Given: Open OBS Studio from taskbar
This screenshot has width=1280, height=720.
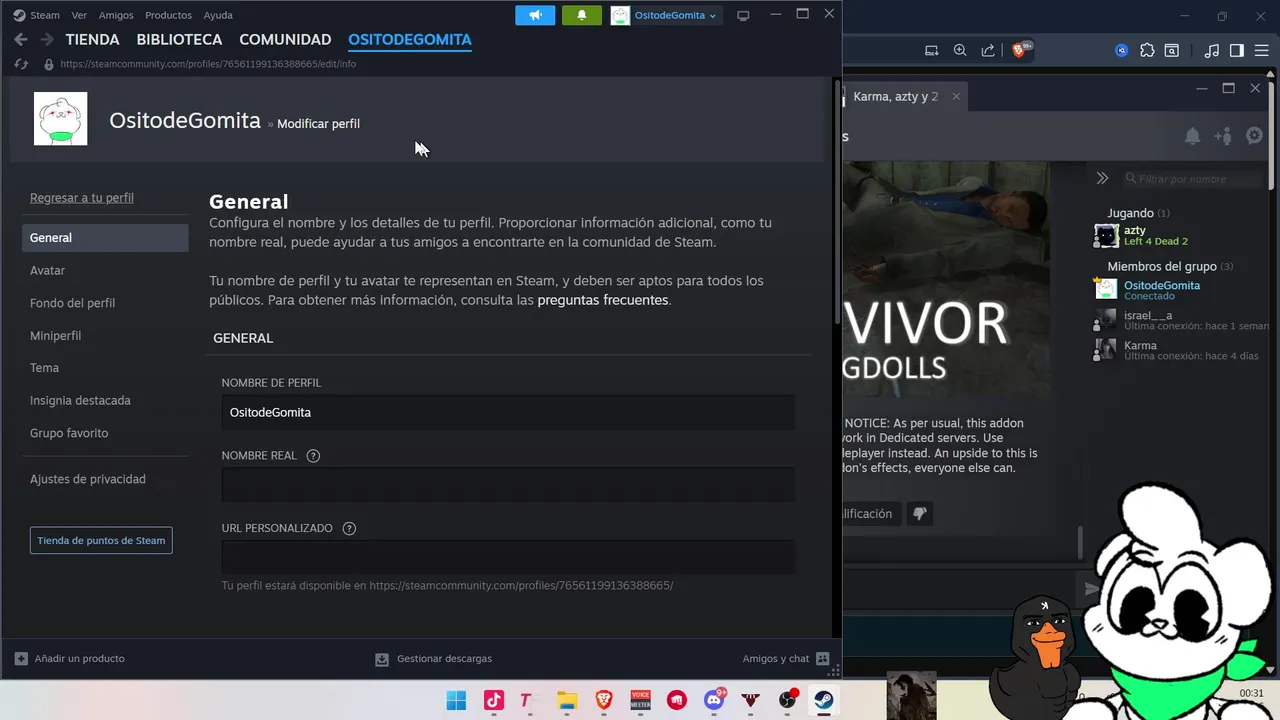Looking at the screenshot, I should [x=788, y=700].
